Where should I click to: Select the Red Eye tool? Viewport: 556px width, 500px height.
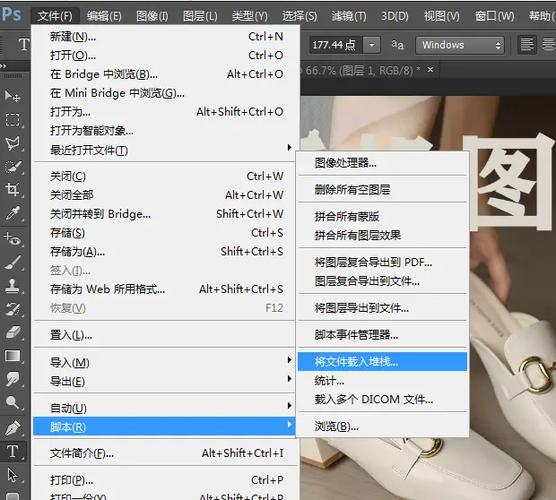[13, 239]
